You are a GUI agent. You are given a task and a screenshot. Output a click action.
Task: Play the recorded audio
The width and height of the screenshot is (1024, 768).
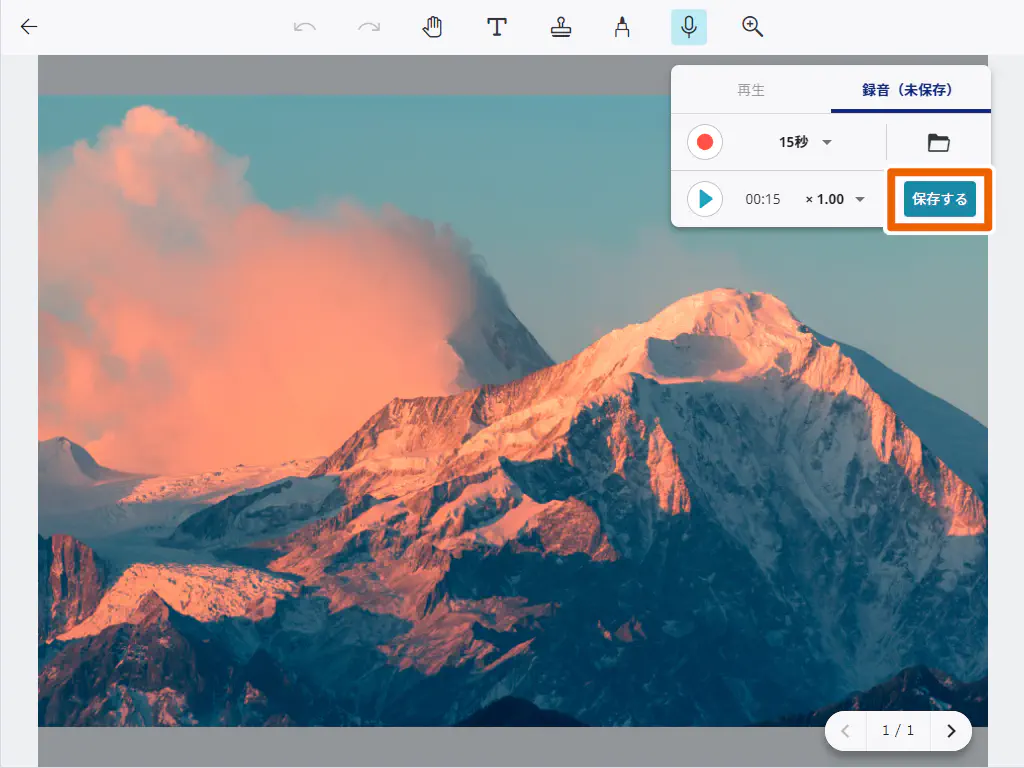(705, 199)
